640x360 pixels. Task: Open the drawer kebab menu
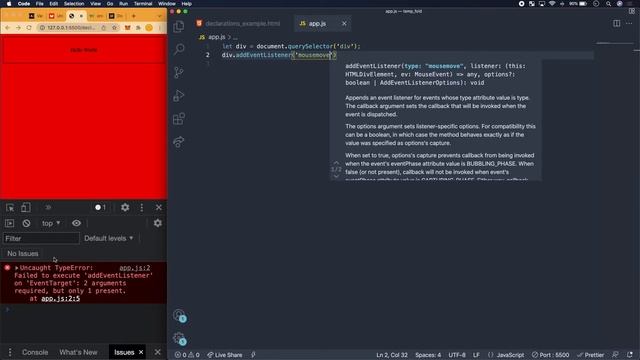click(10, 352)
